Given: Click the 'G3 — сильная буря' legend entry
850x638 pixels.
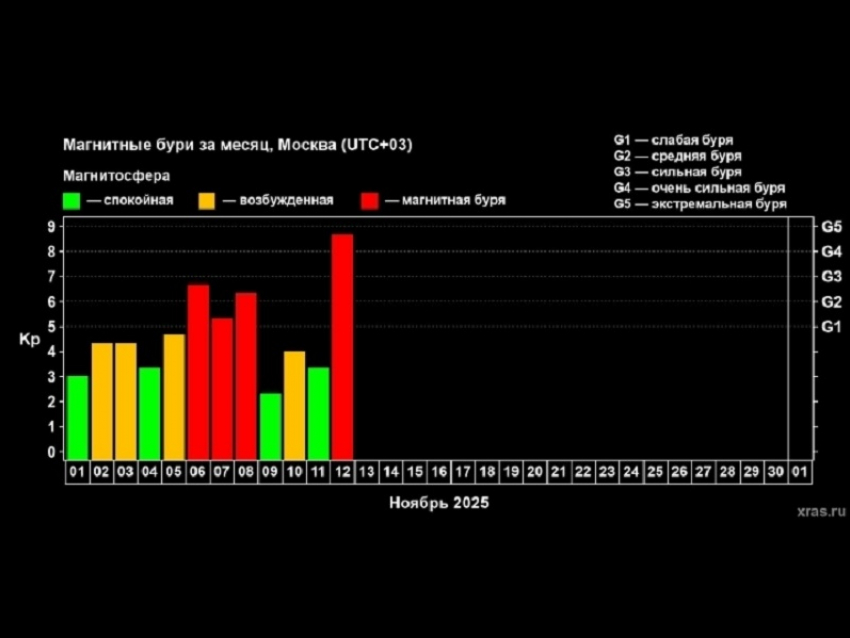Looking at the screenshot, I should coord(677,172).
